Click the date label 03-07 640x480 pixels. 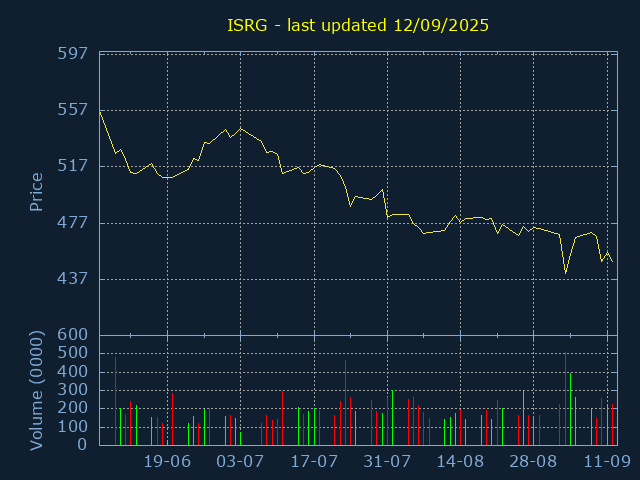[240, 462]
